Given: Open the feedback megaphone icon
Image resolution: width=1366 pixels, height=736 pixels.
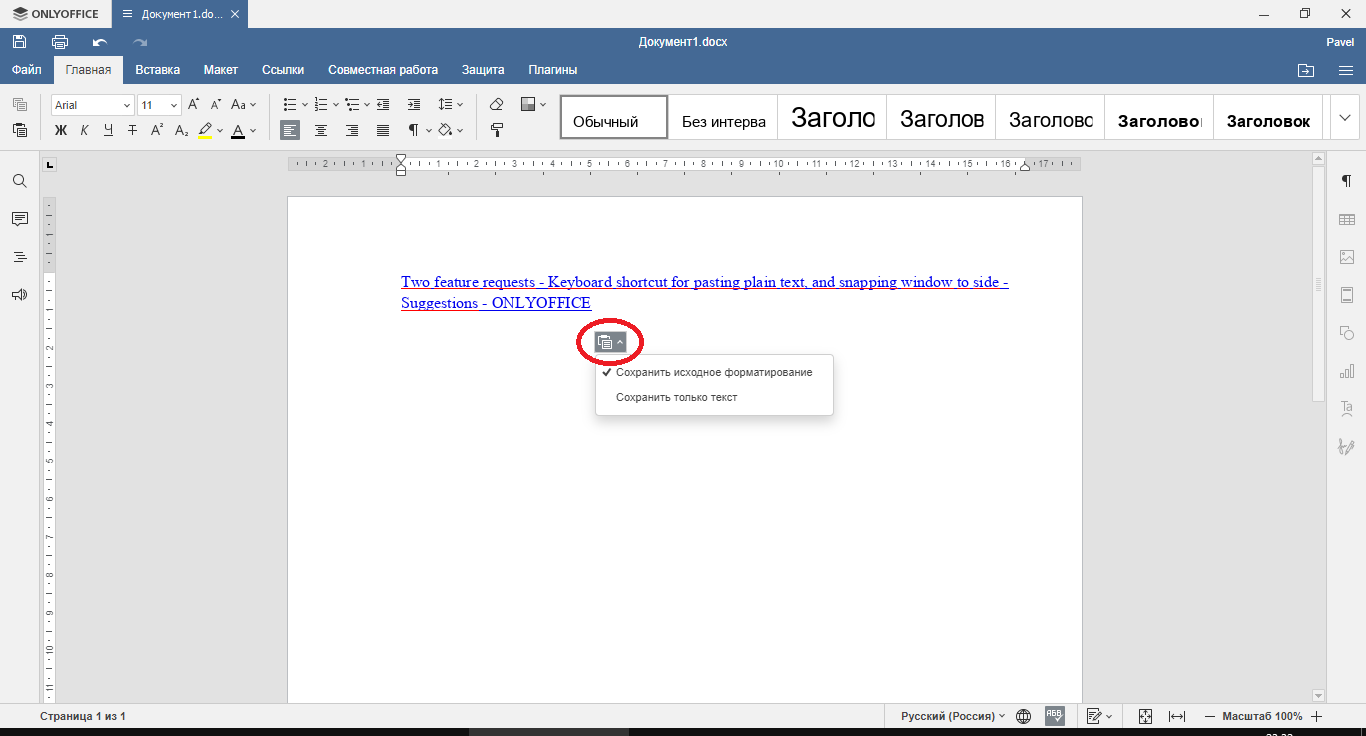Looking at the screenshot, I should click(19, 295).
